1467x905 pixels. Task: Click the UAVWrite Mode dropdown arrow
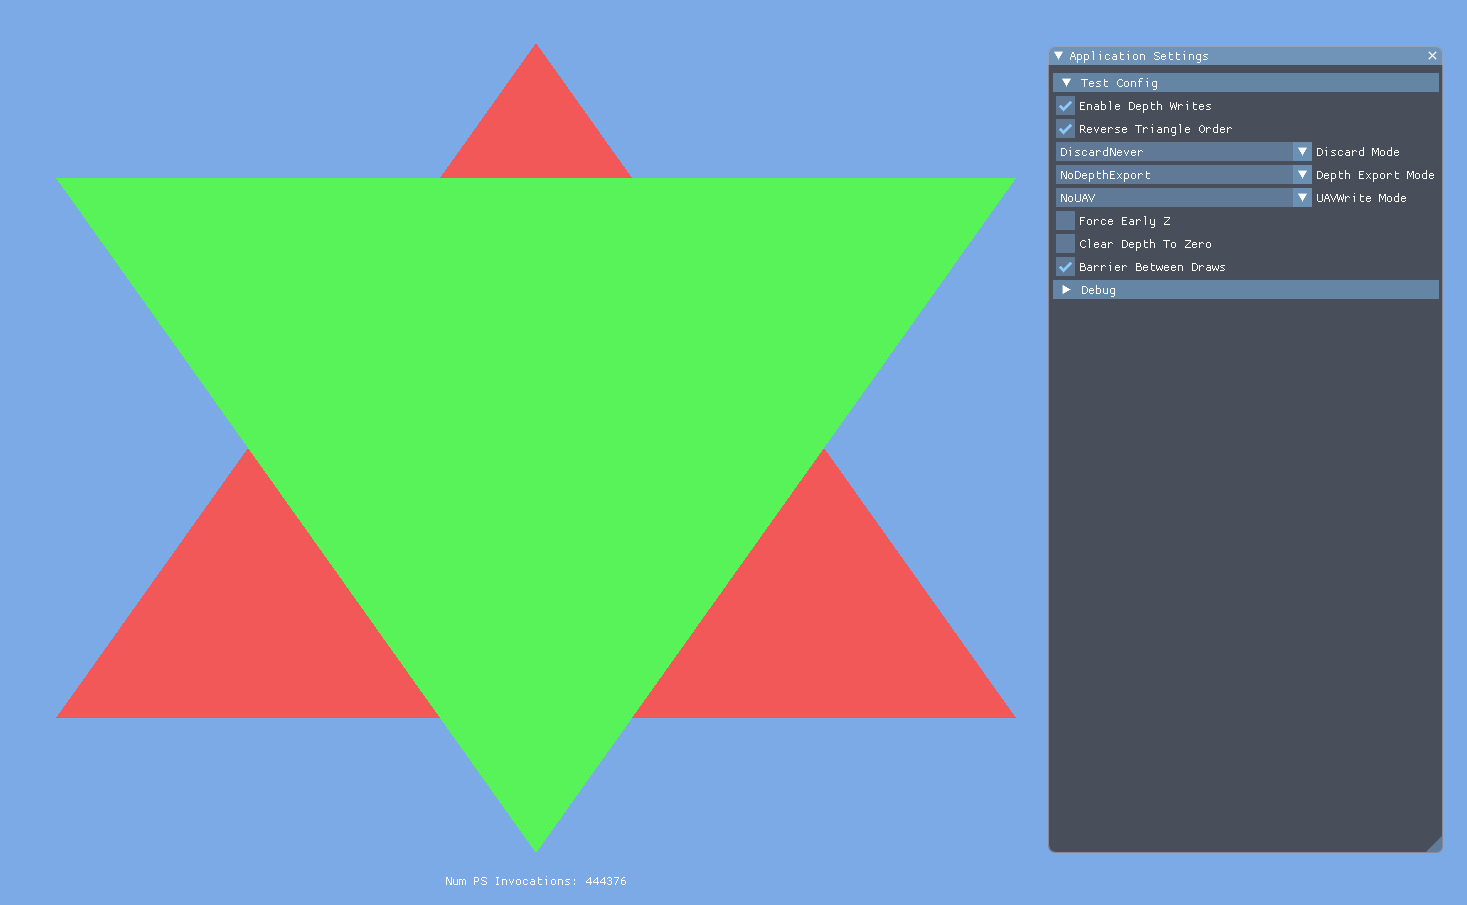1302,198
